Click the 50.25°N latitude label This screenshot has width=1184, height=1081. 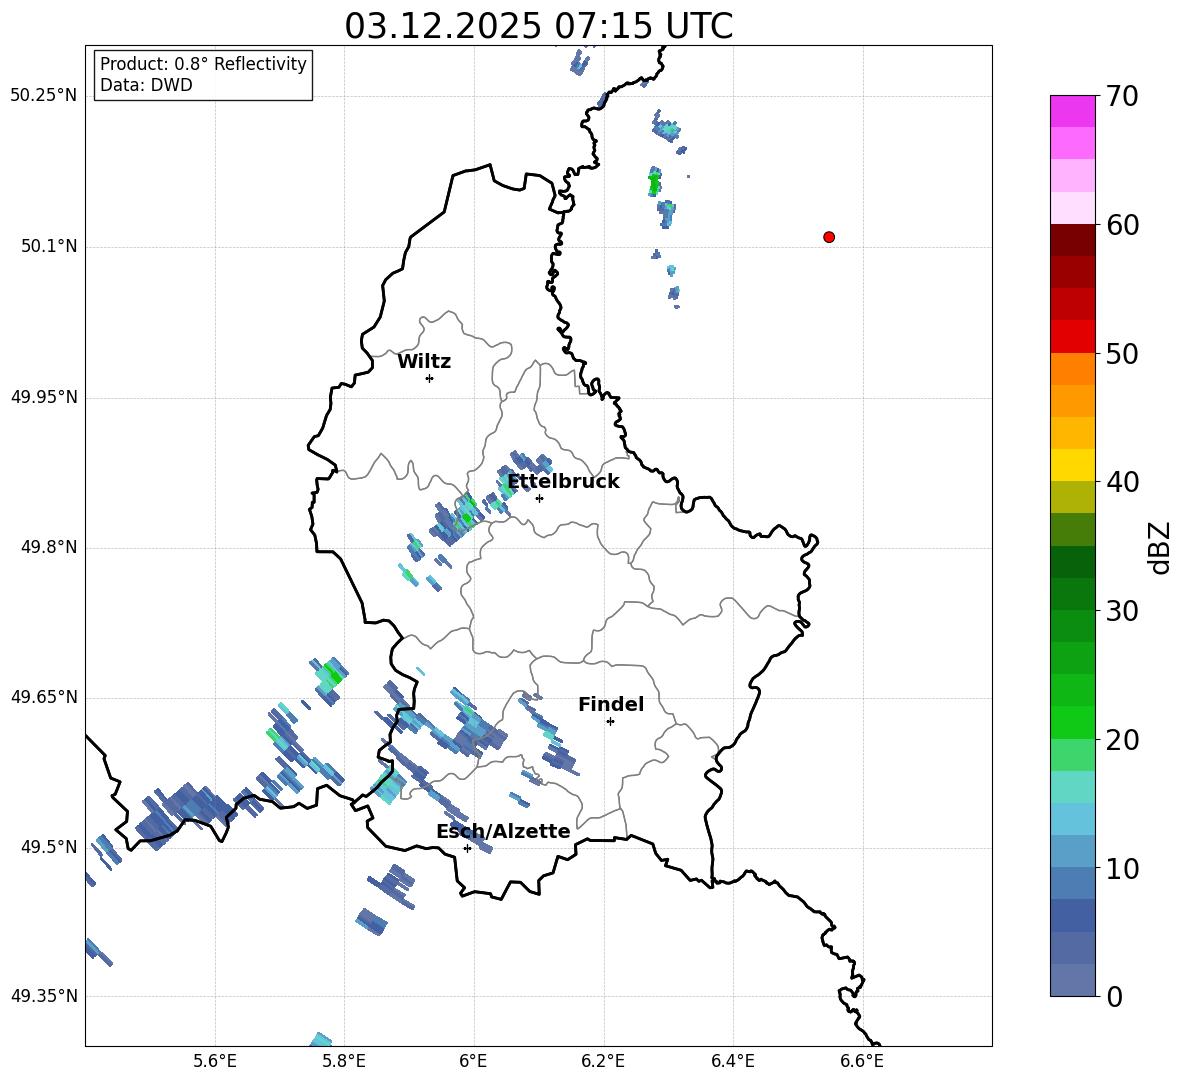coord(44,96)
